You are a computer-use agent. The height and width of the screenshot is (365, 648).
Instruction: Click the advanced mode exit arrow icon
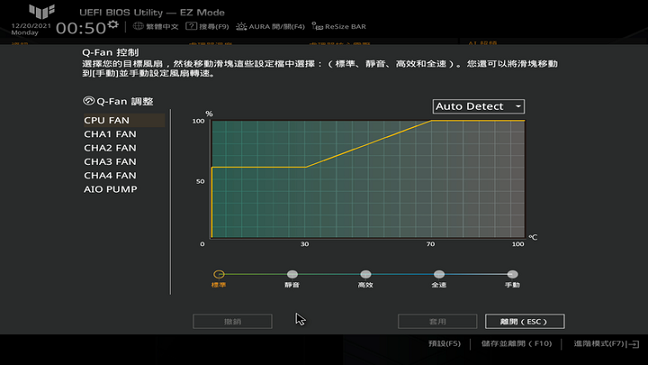pyautogui.click(x=634, y=344)
